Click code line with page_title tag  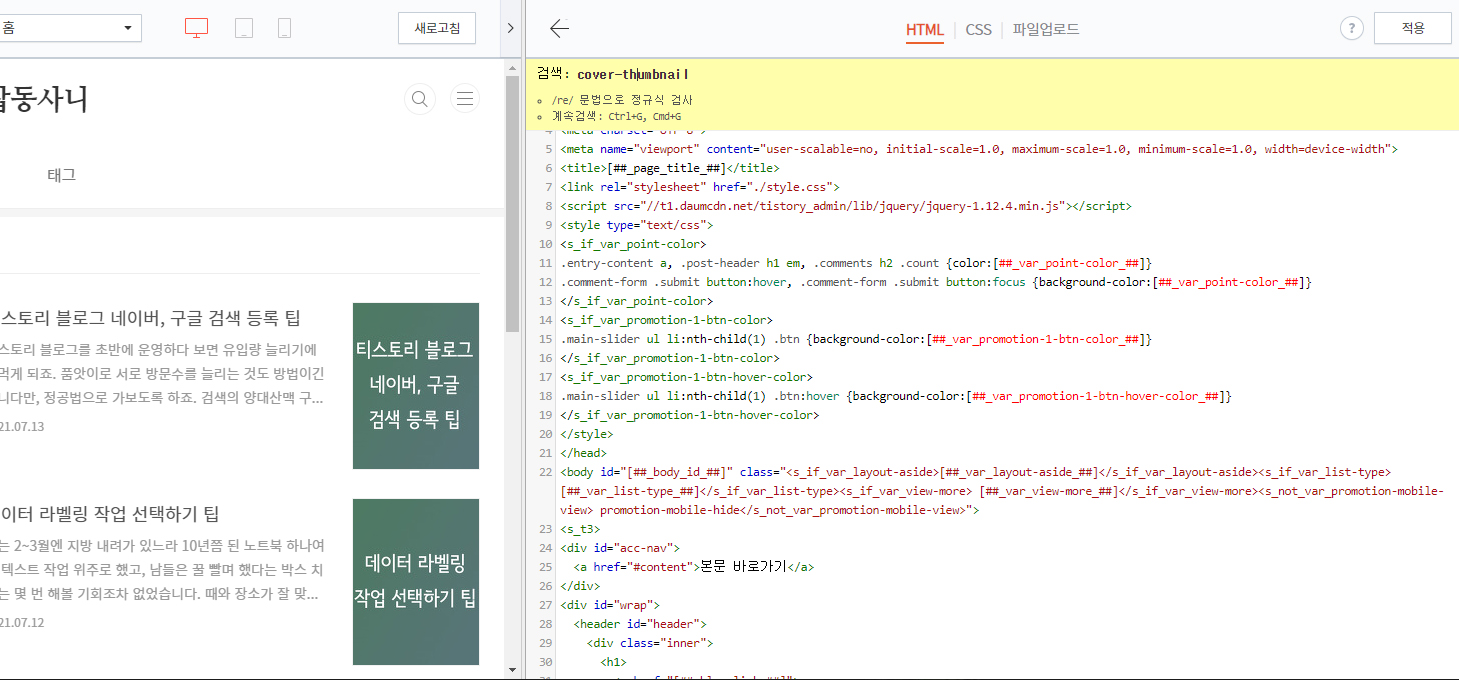click(x=670, y=168)
